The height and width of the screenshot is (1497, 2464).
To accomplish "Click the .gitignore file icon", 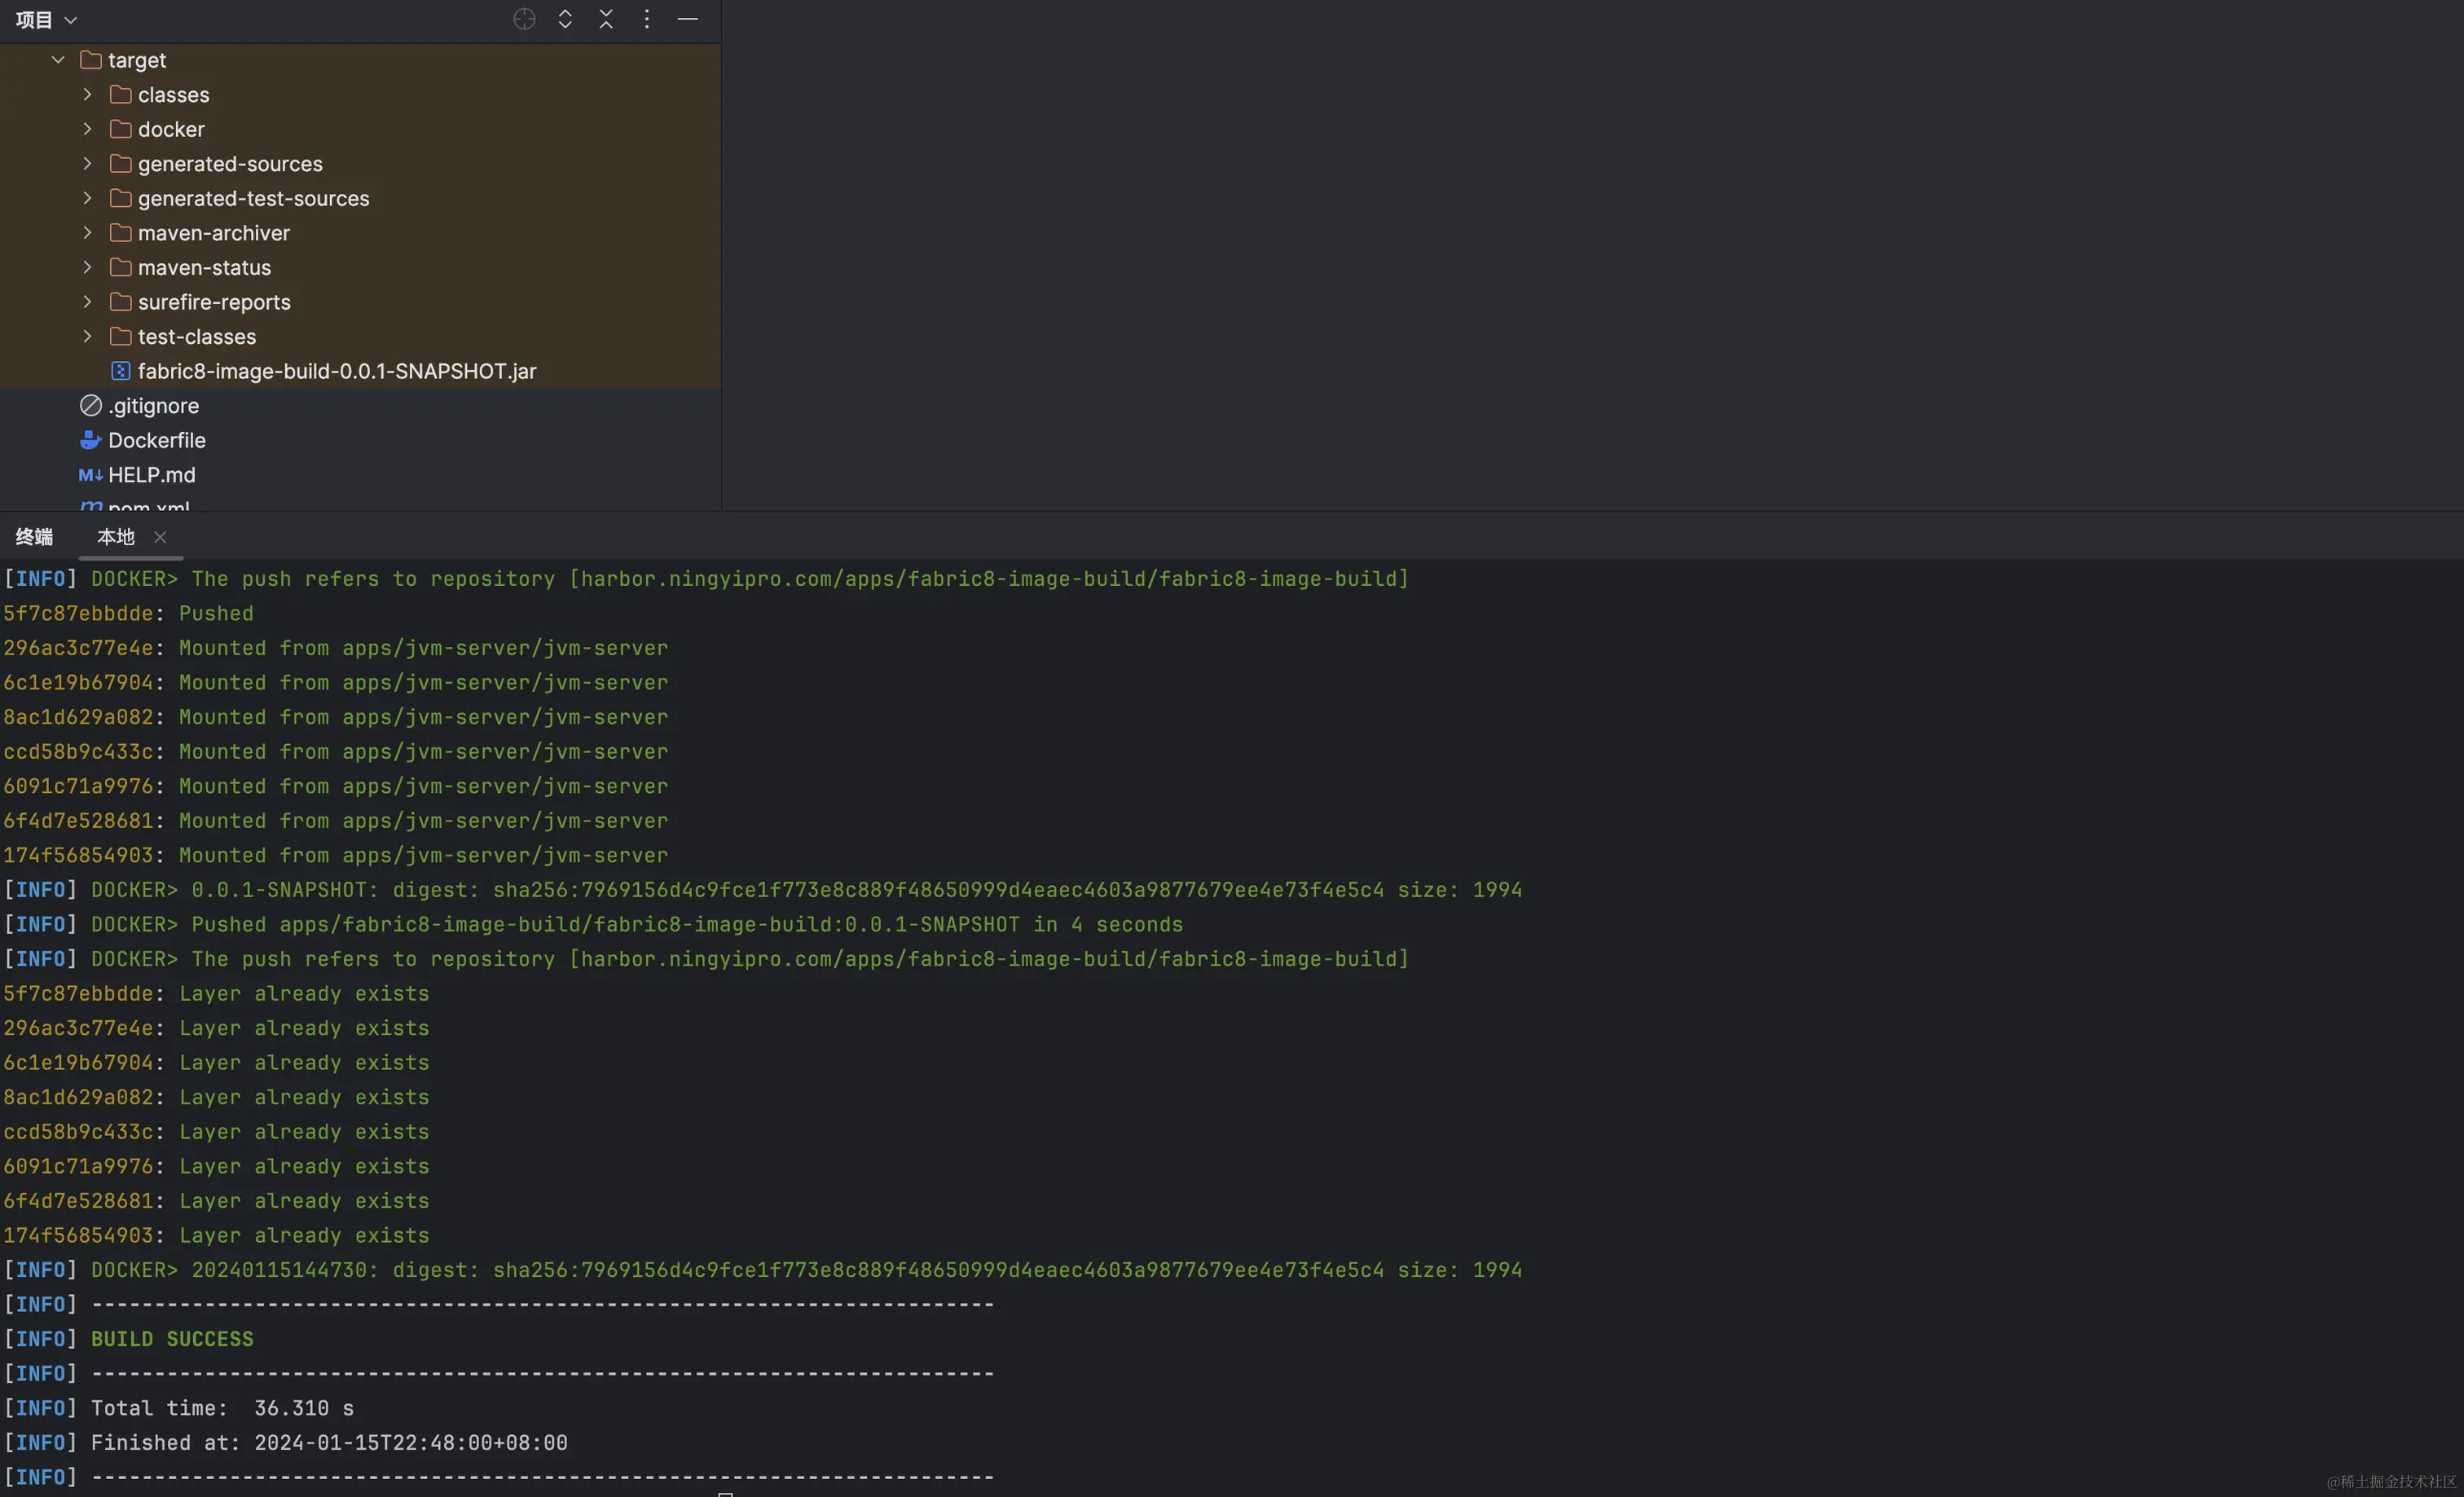I will click(x=91, y=405).
